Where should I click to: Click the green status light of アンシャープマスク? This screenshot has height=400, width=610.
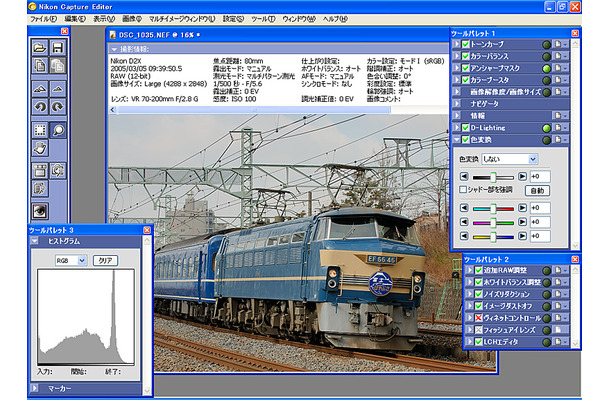[x=547, y=68]
